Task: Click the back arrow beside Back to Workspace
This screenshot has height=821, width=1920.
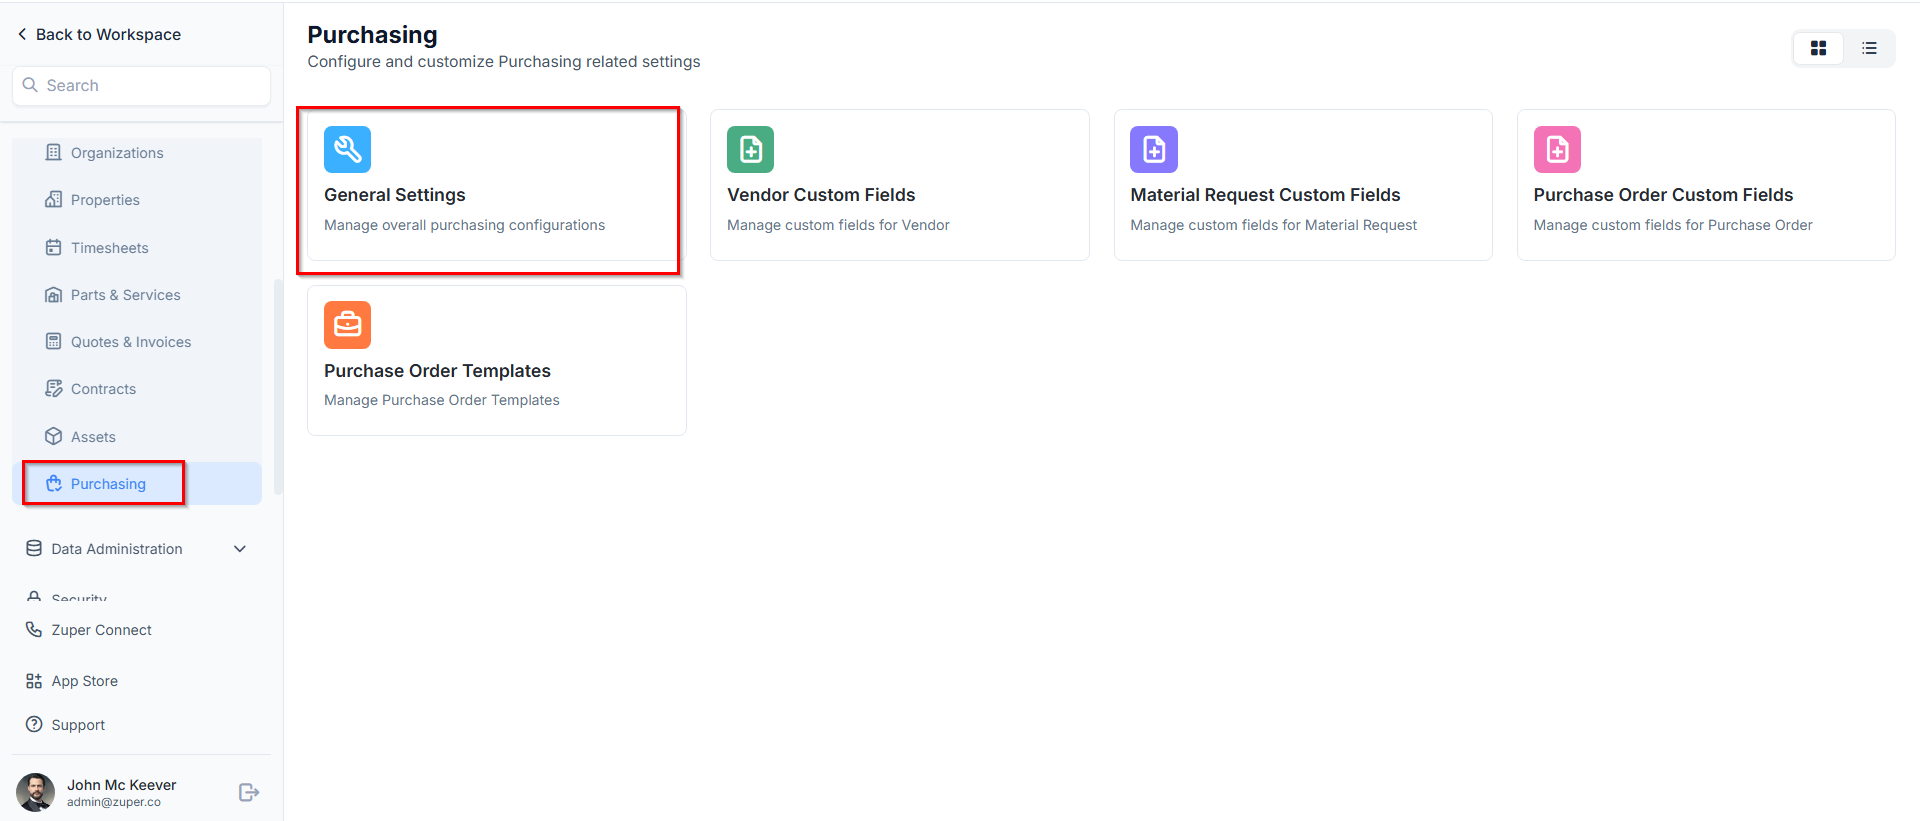Action: [x=22, y=34]
